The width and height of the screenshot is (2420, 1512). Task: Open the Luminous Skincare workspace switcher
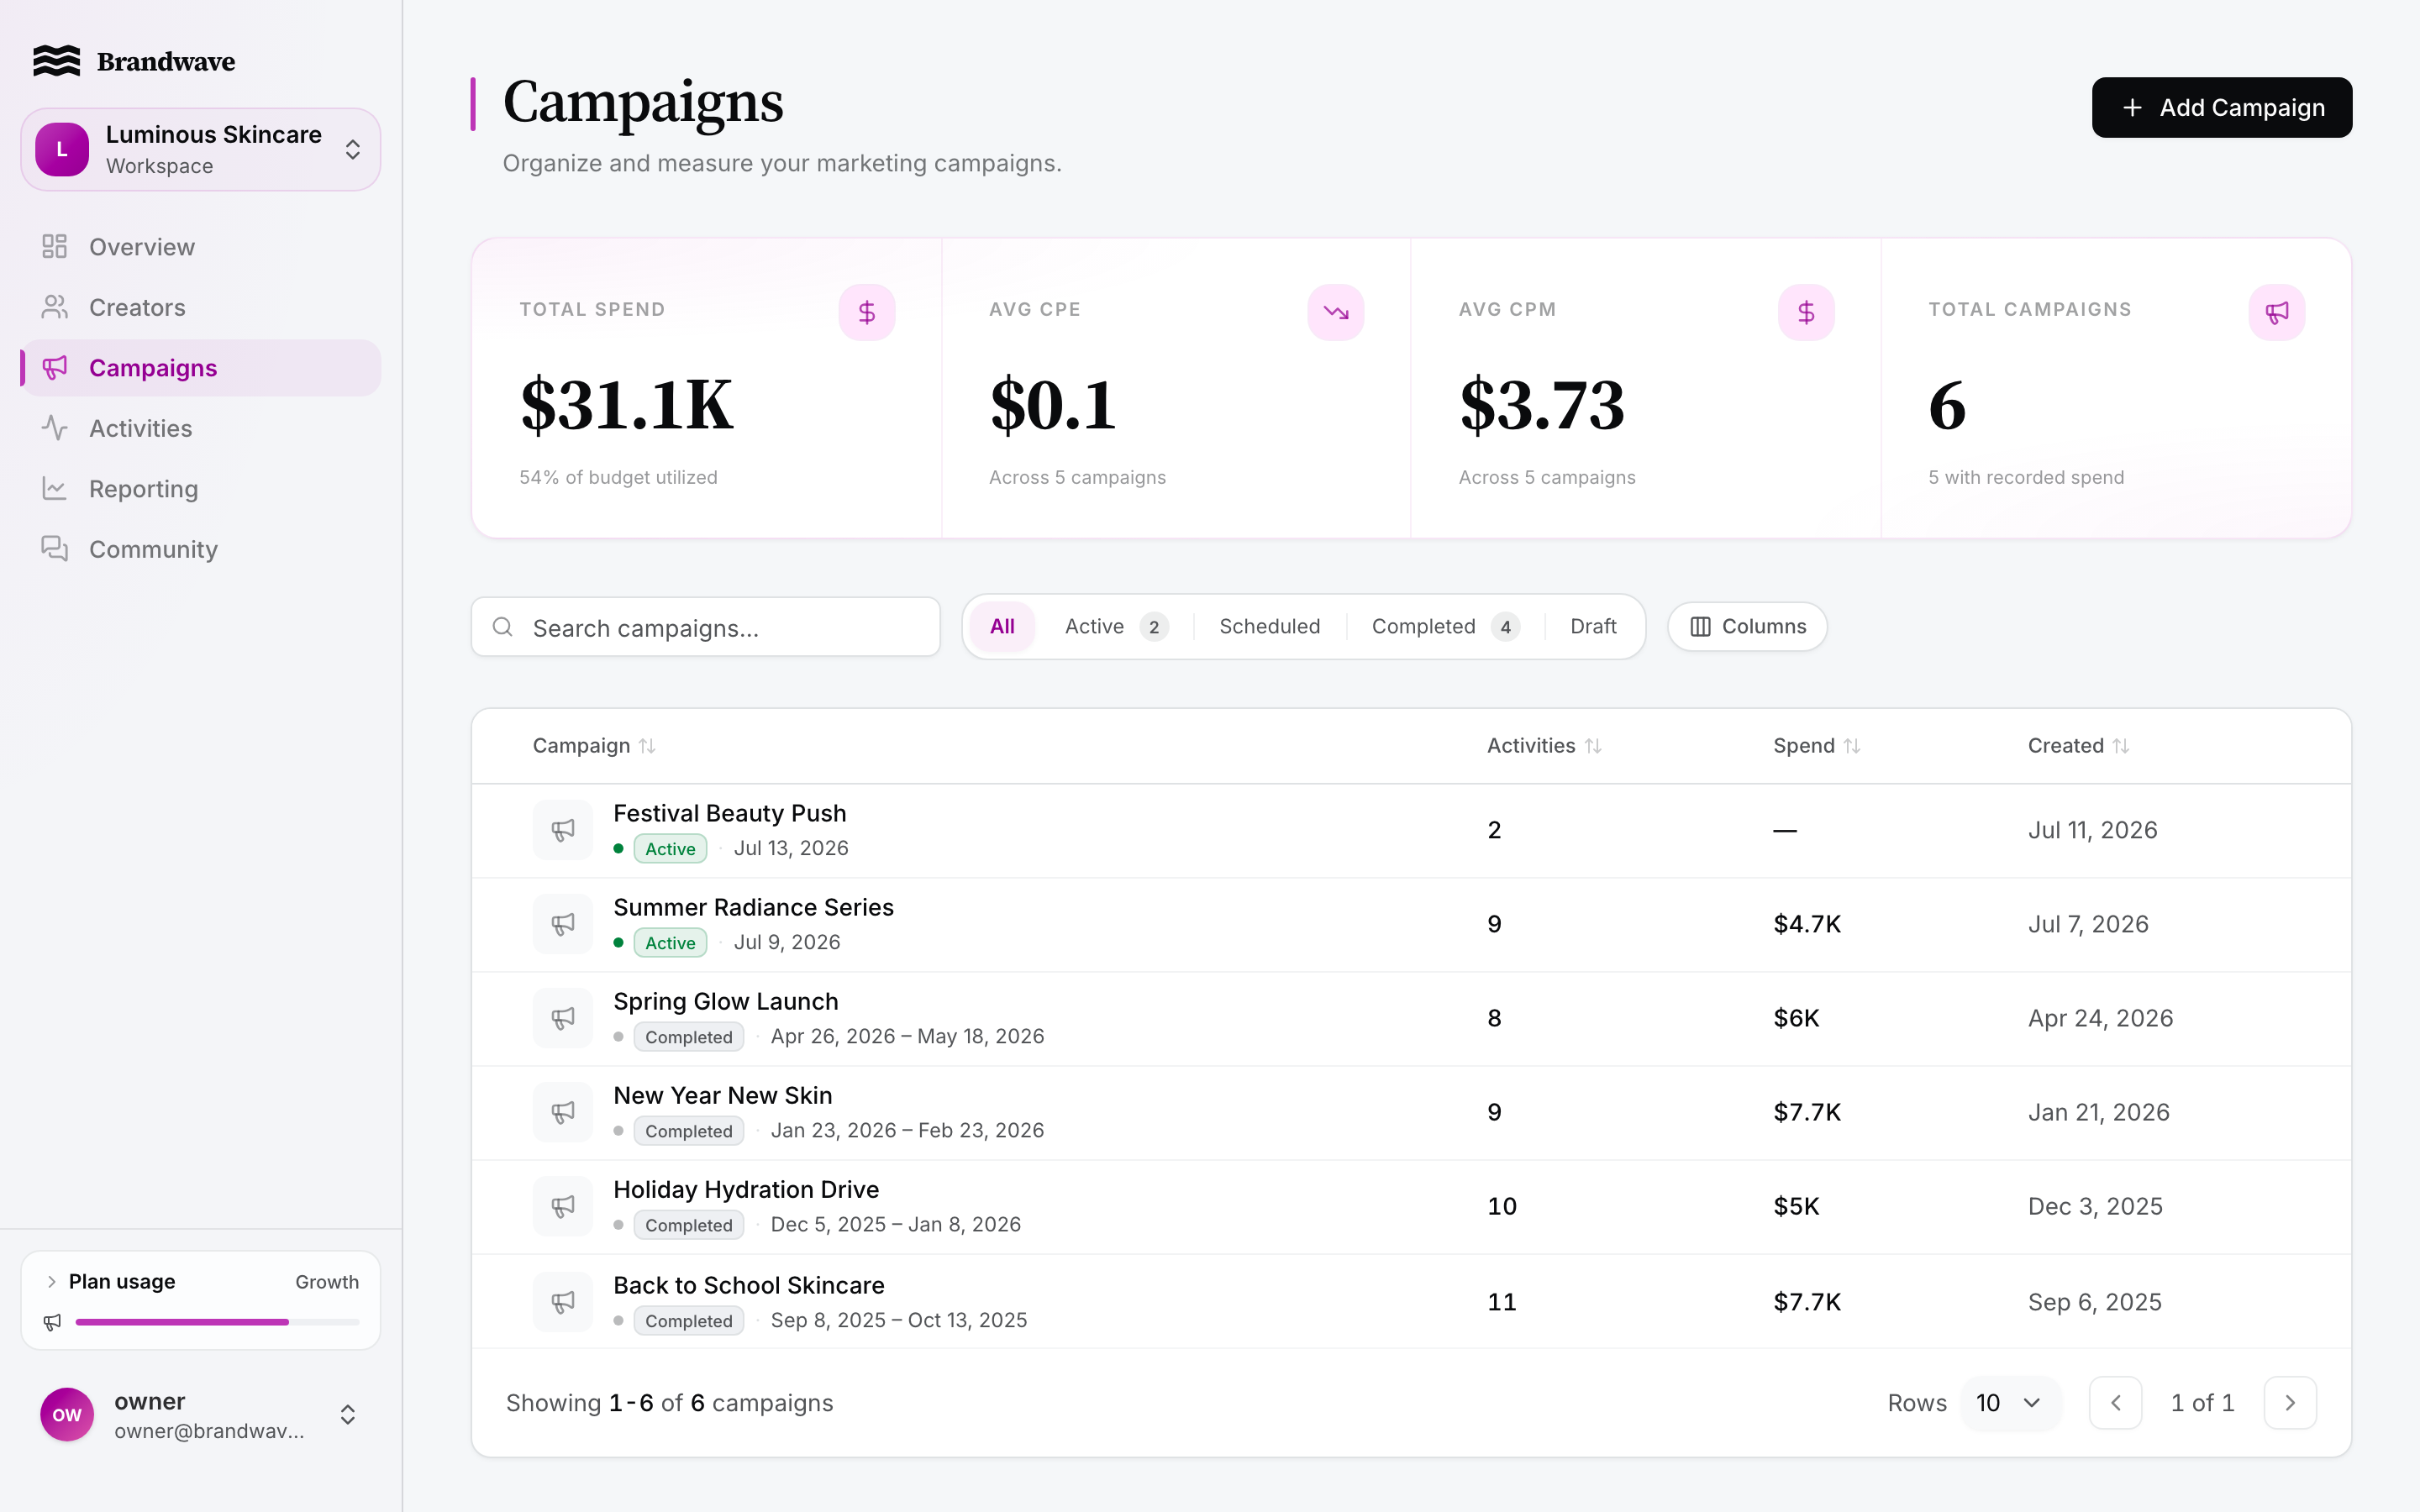tap(200, 149)
